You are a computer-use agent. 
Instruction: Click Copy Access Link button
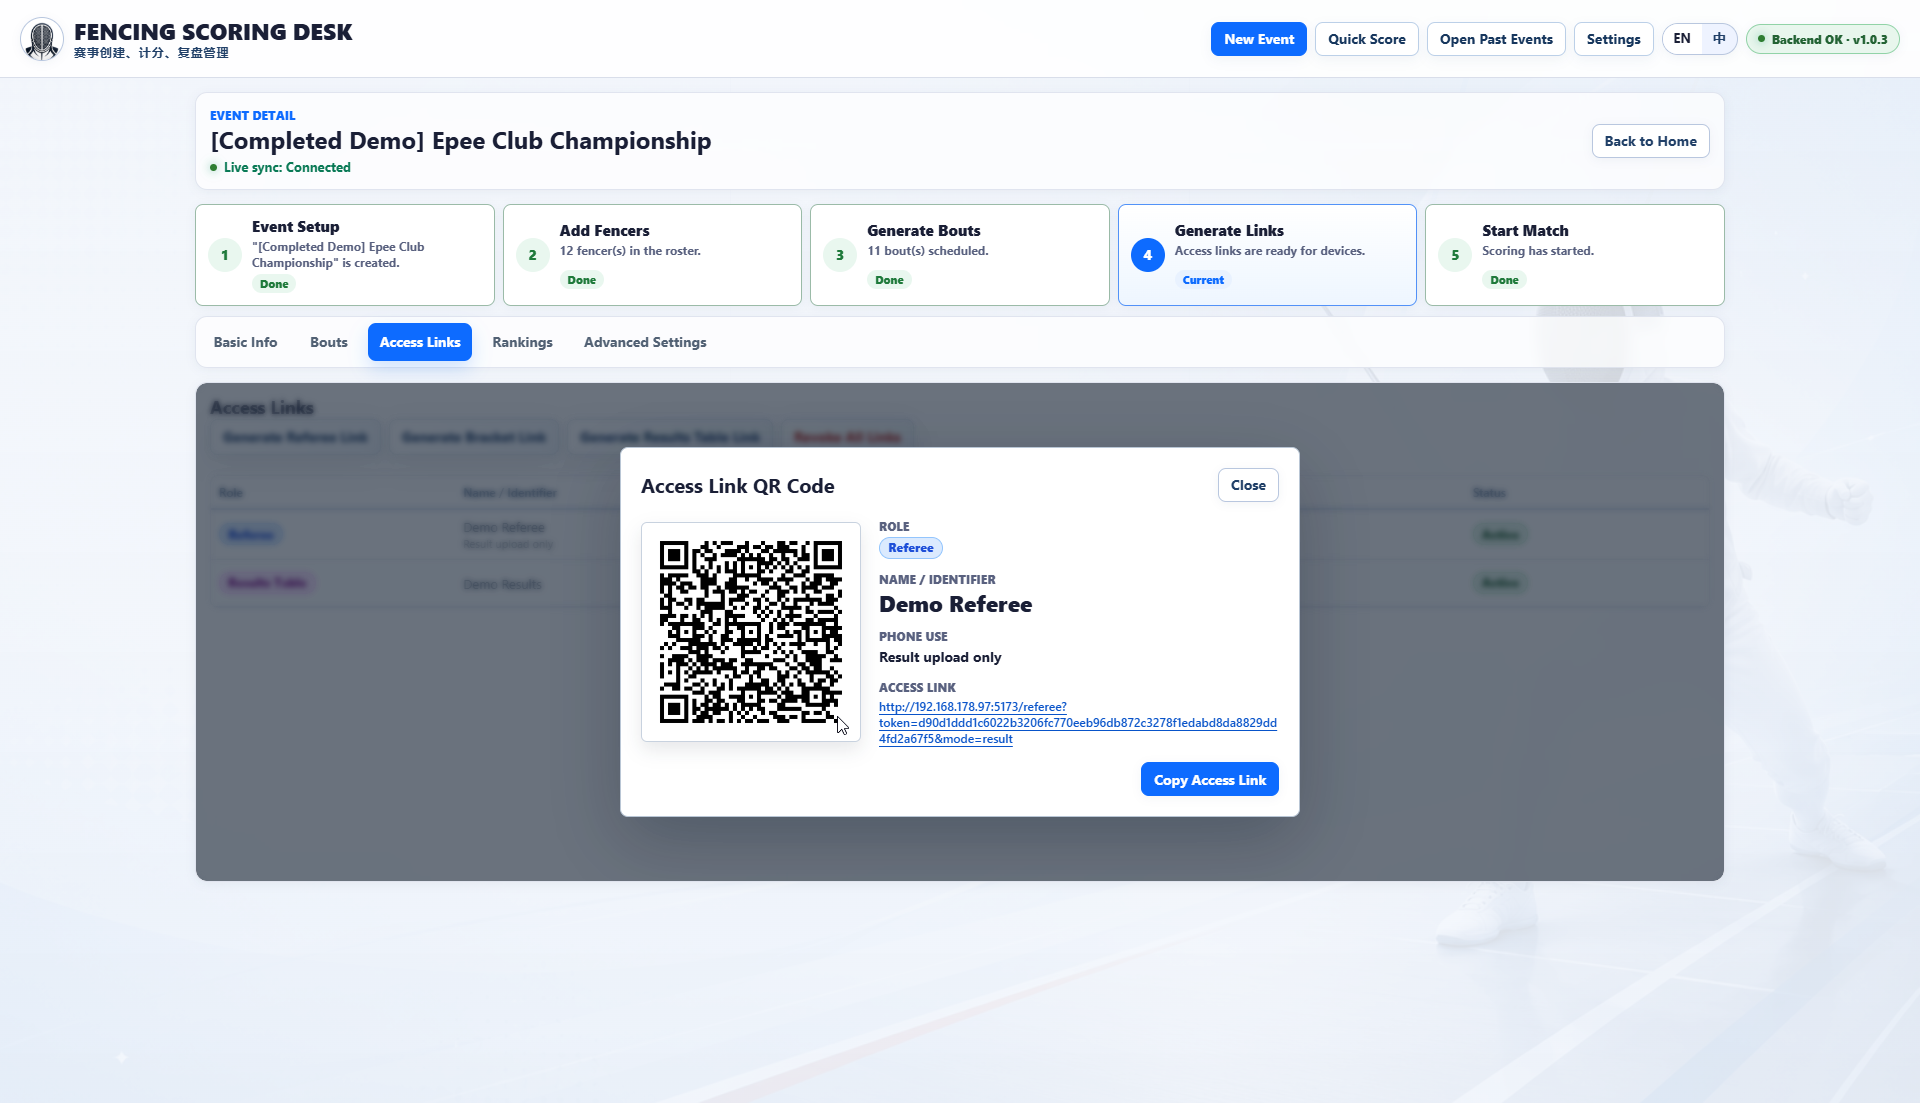pyautogui.click(x=1209, y=780)
